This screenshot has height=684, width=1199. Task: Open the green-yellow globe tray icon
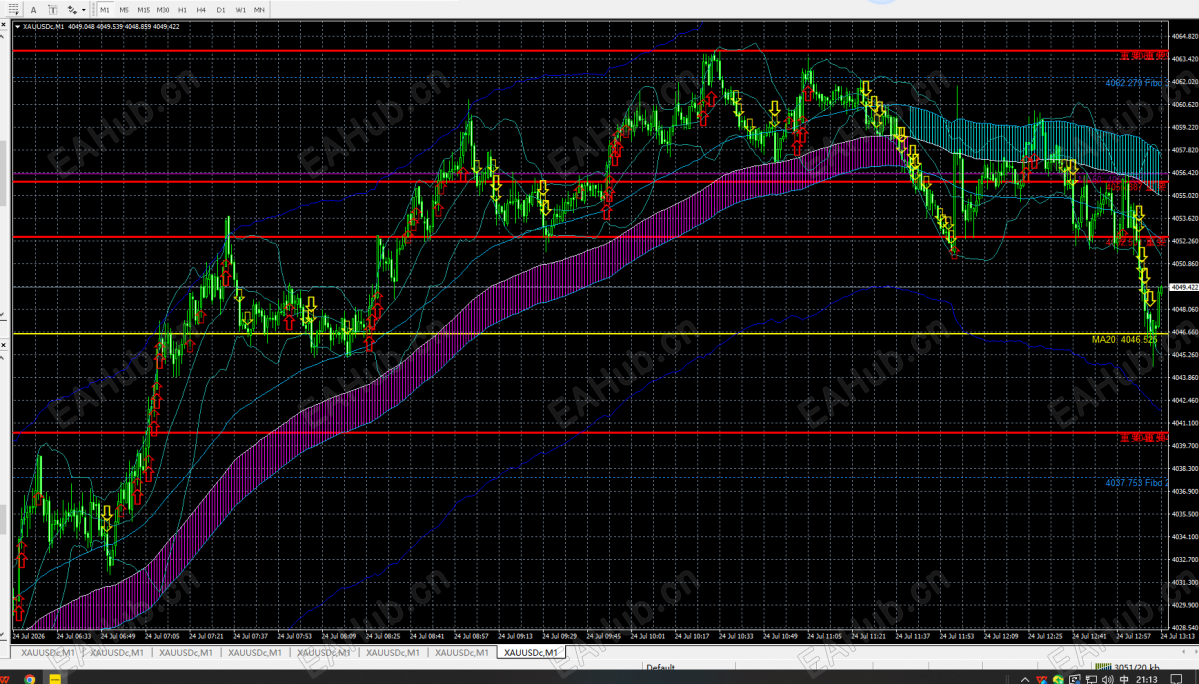tap(1058, 679)
